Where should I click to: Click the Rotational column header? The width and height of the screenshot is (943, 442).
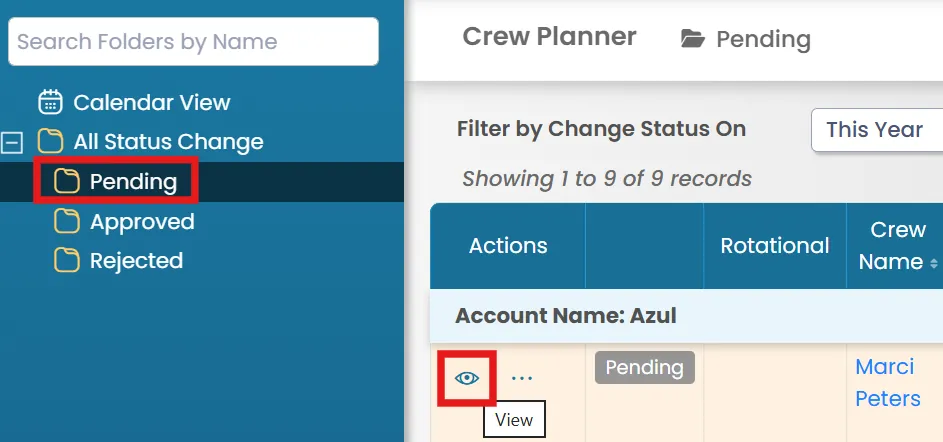(775, 246)
